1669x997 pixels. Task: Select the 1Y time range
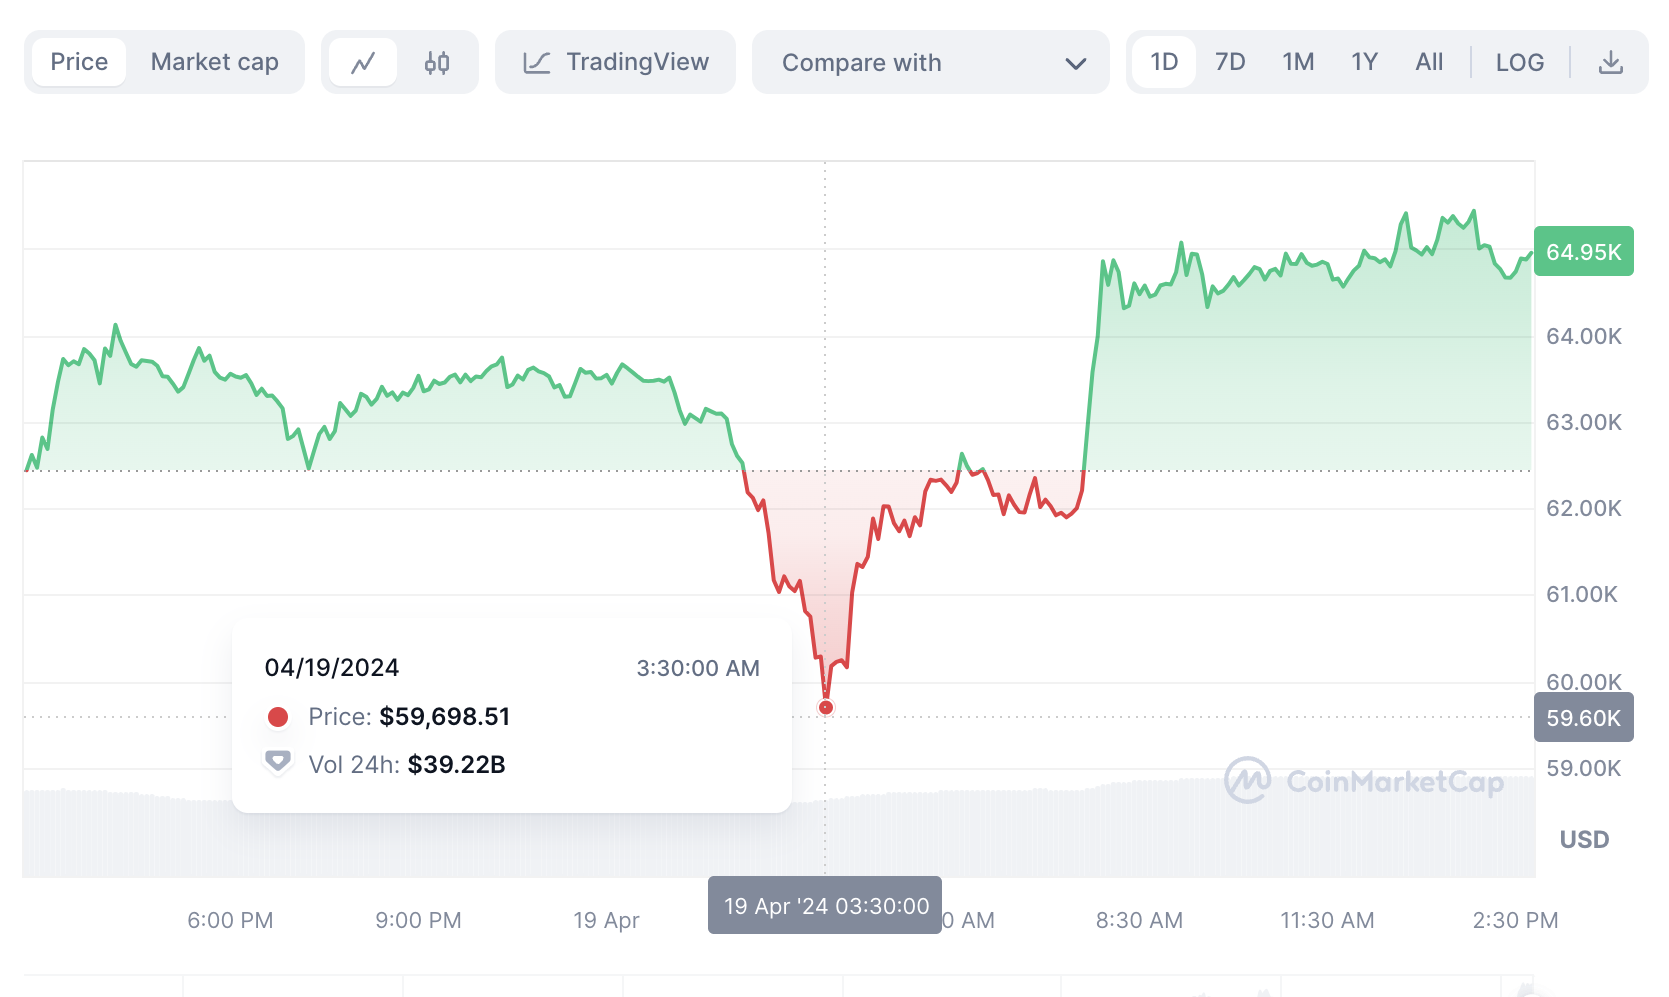coord(1364,61)
